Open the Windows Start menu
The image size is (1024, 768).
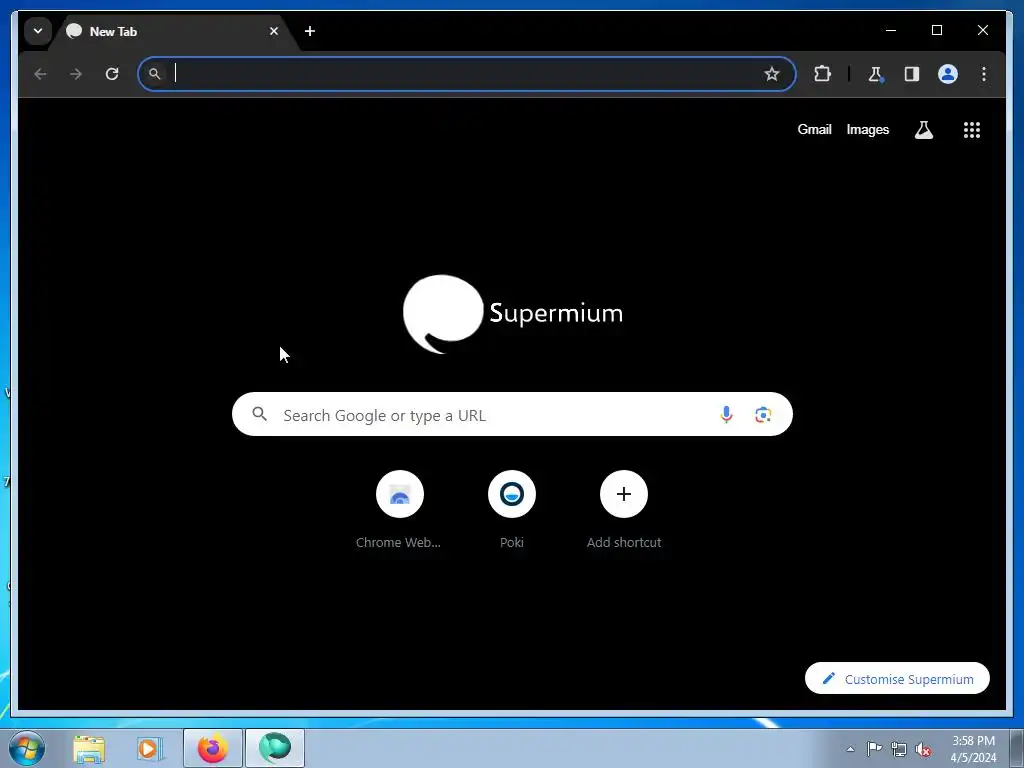click(x=26, y=748)
